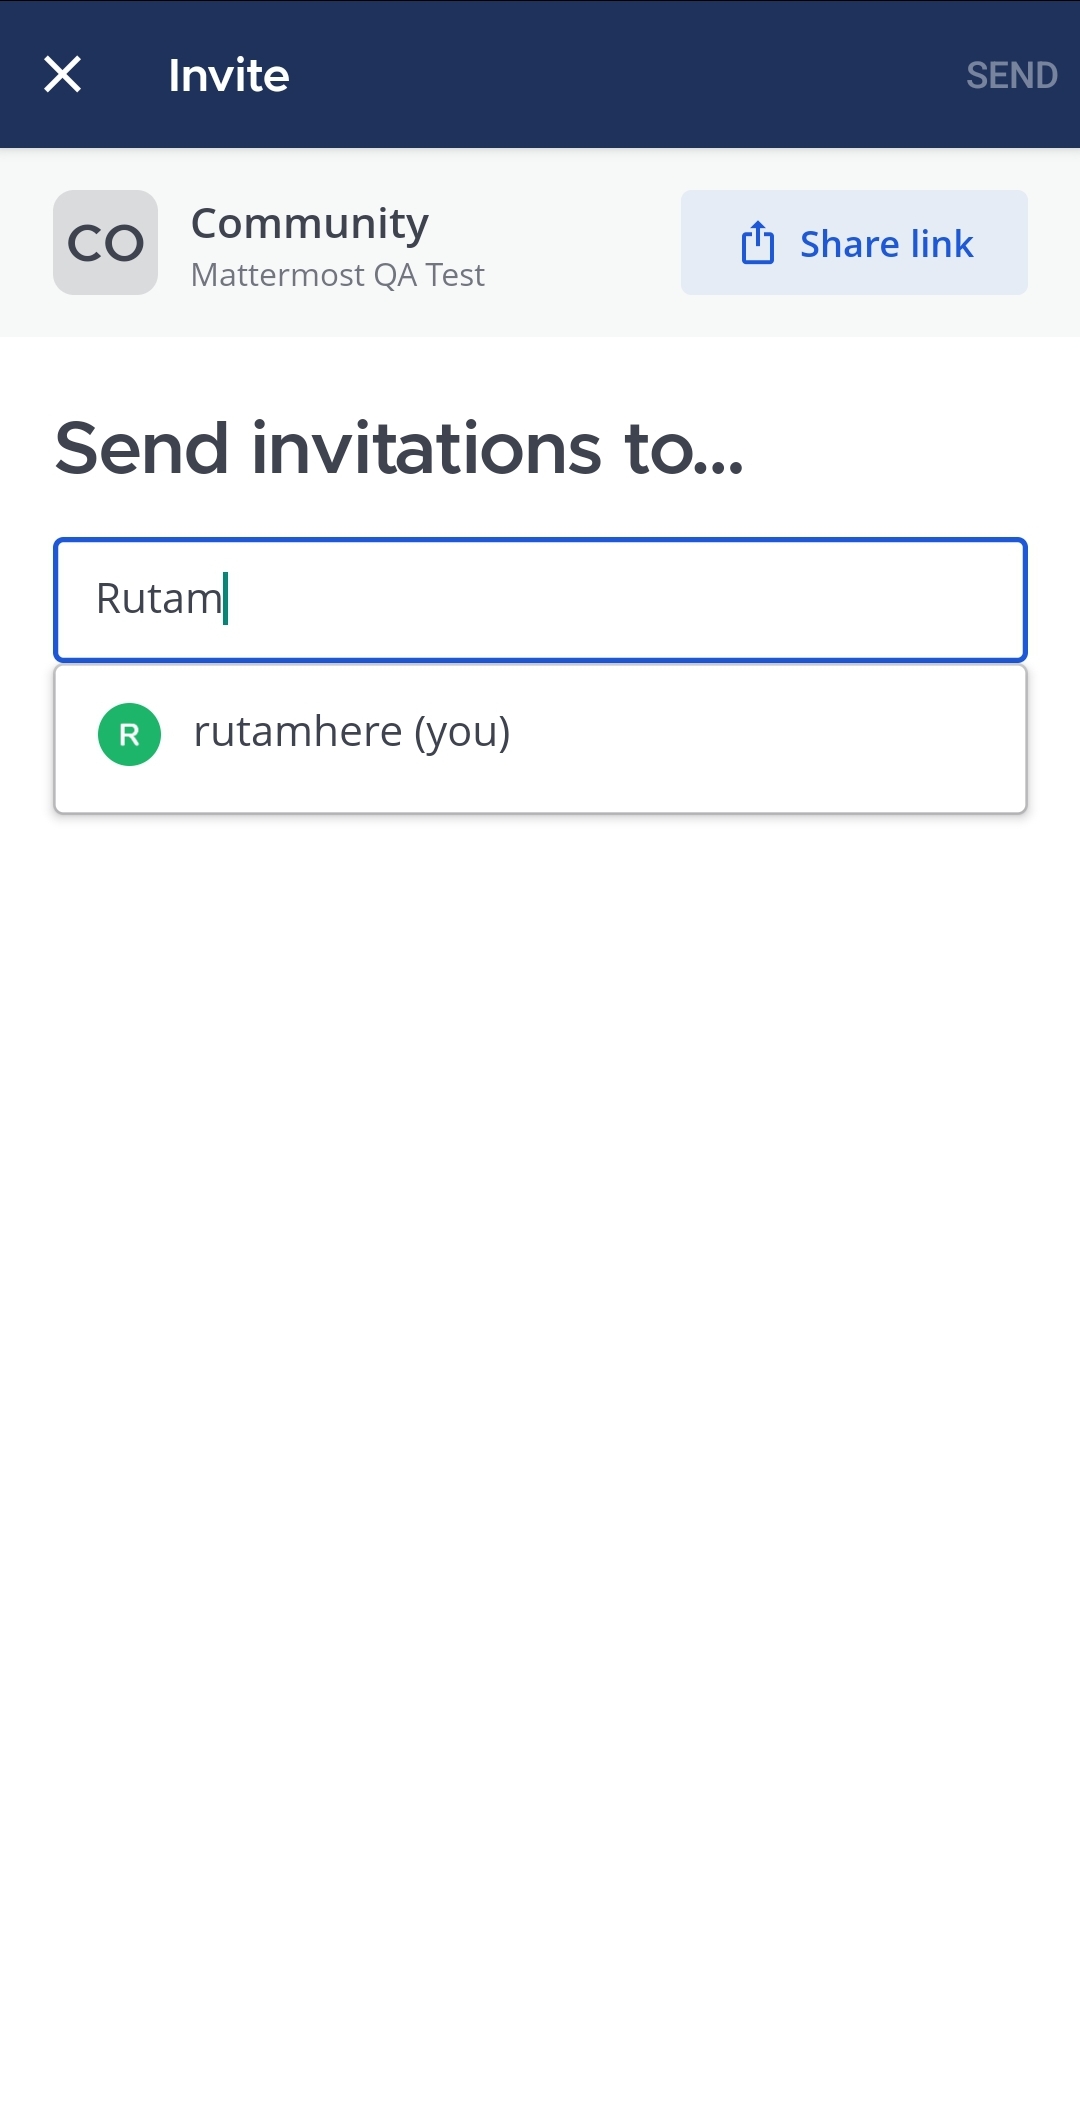This screenshot has width=1080, height=2117.
Task: Click the CO channel avatar icon
Action: tap(106, 242)
